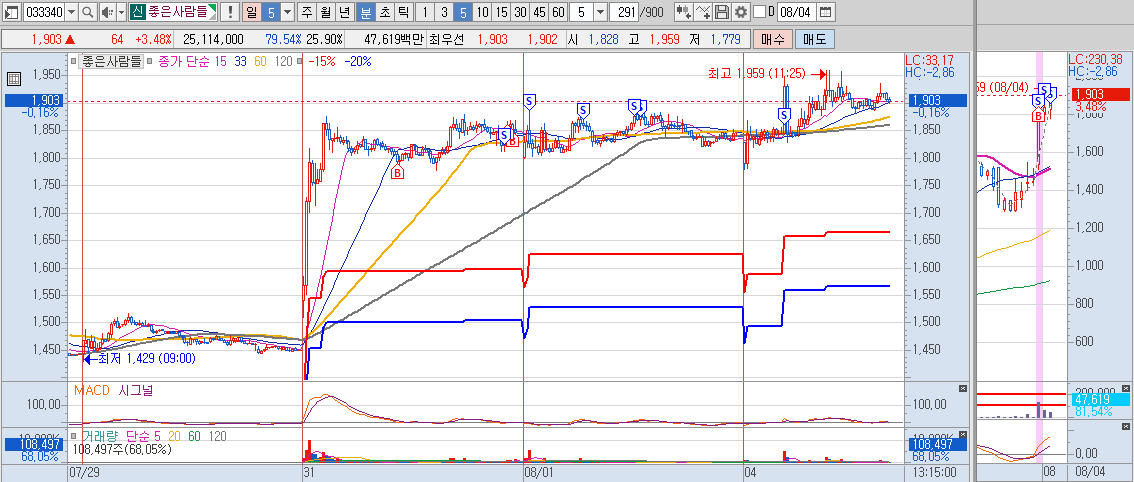Select the 분 (minute) chart period

[365, 12]
